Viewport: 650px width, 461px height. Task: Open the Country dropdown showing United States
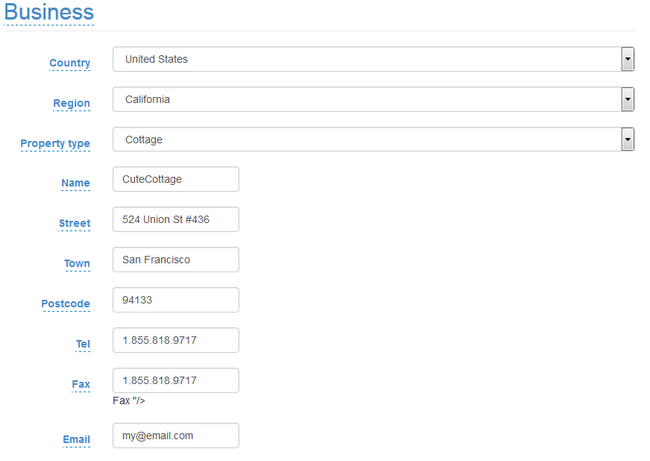pyautogui.click(x=373, y=59)
